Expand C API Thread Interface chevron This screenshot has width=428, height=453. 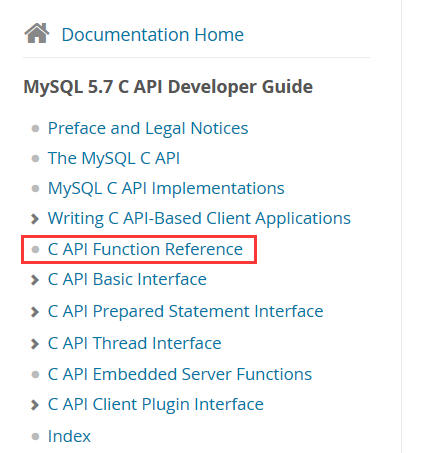tap(35, 344)
